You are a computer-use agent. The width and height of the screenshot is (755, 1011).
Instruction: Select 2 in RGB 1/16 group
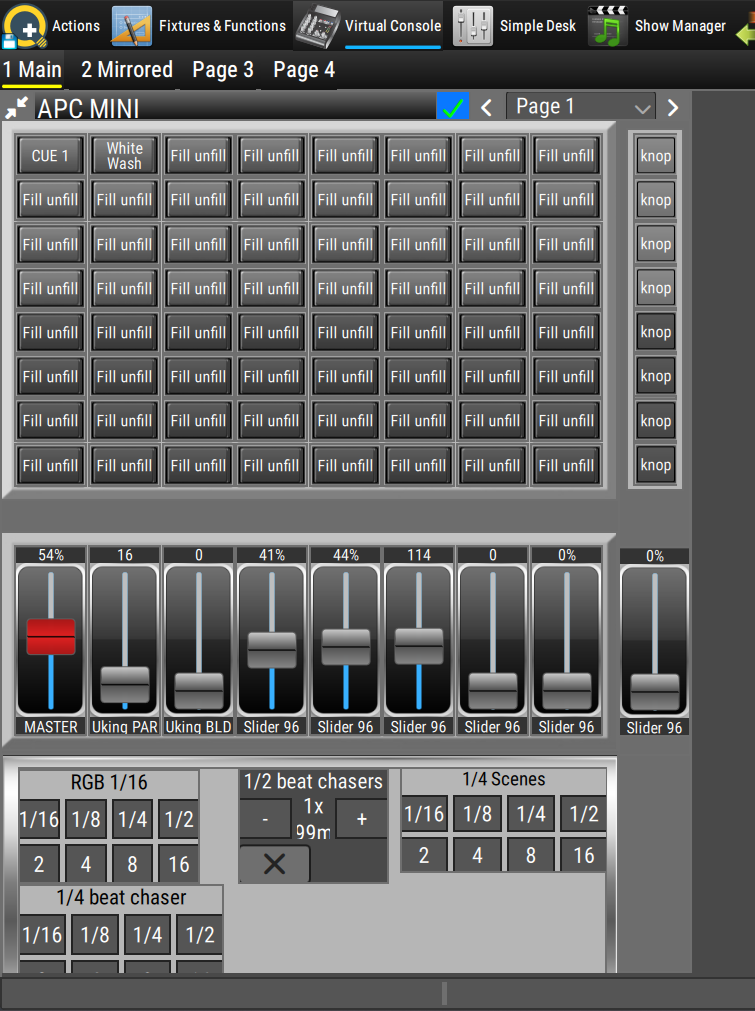click(40, 863)
